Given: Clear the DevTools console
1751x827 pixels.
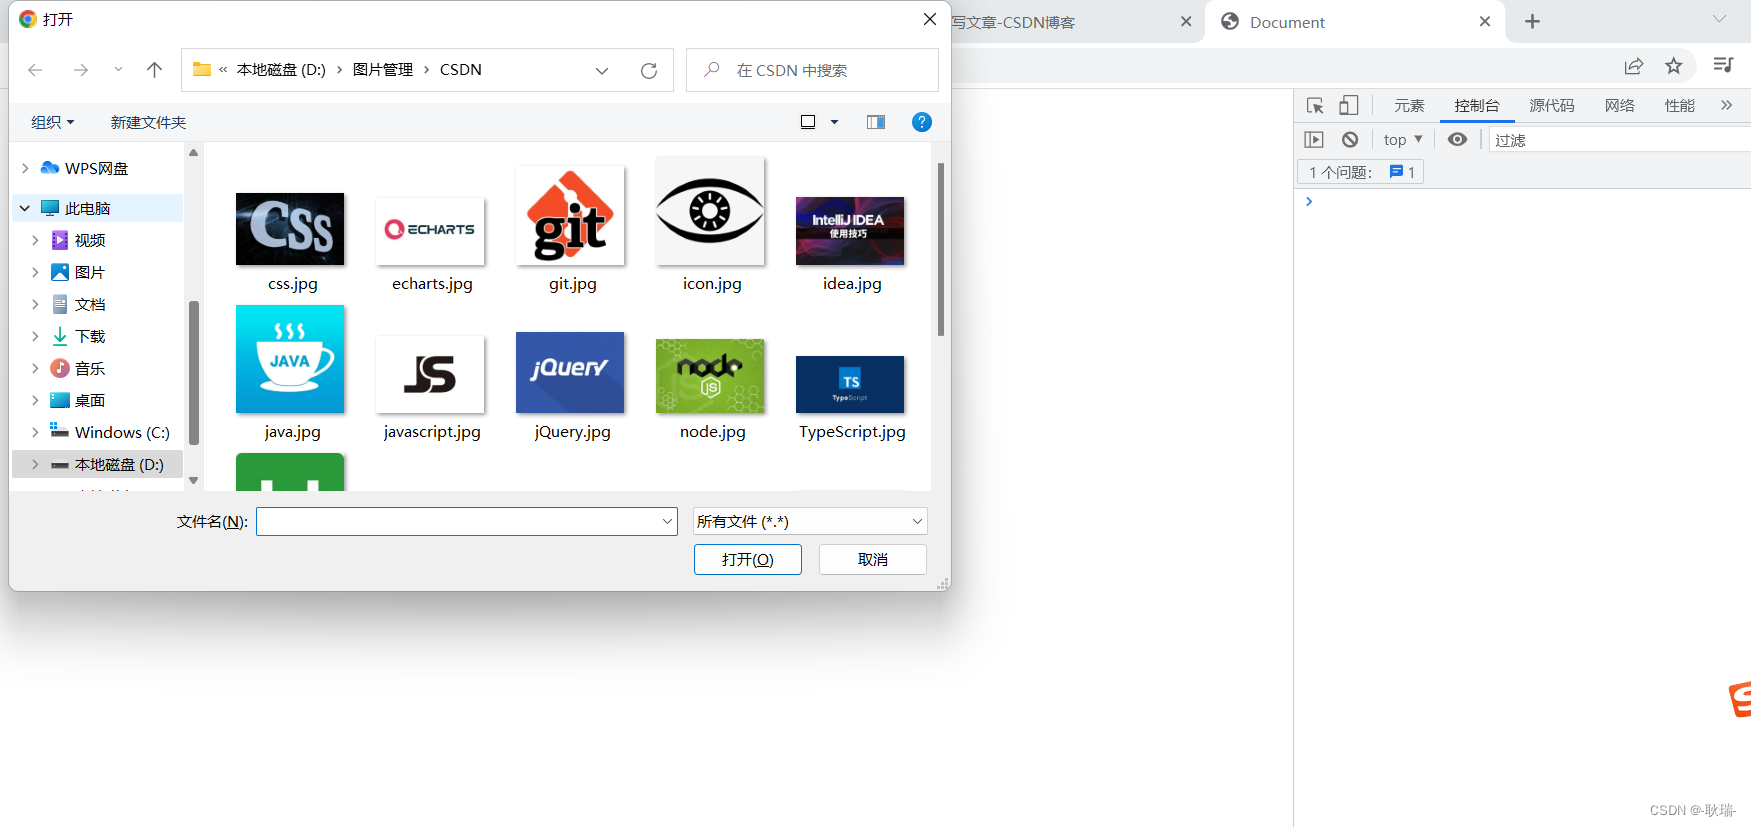Looking at the screenshot, I should coord(1350,140).
